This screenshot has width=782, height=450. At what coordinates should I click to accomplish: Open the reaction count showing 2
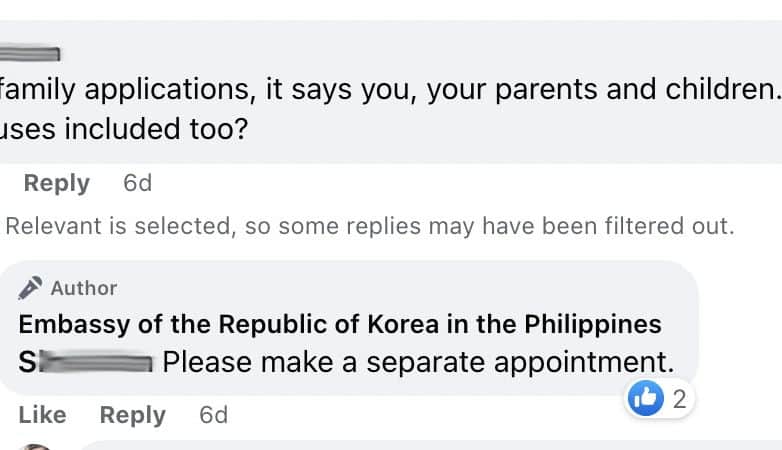coord(679,400)
